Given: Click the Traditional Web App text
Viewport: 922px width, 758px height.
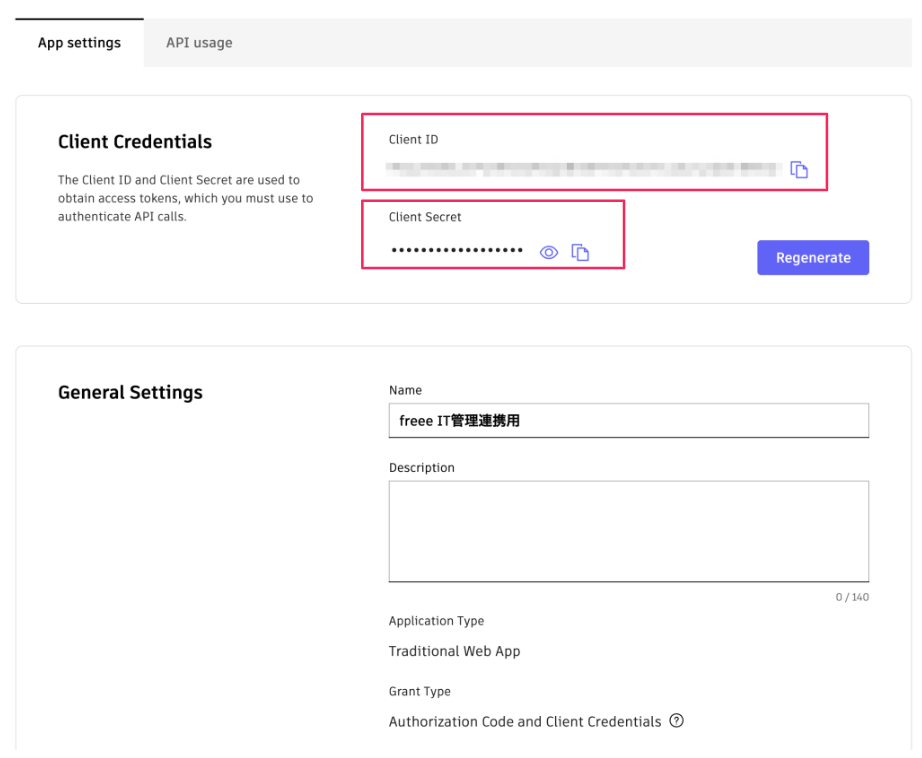Looking at the screenshot, I should tap(454, 651).
